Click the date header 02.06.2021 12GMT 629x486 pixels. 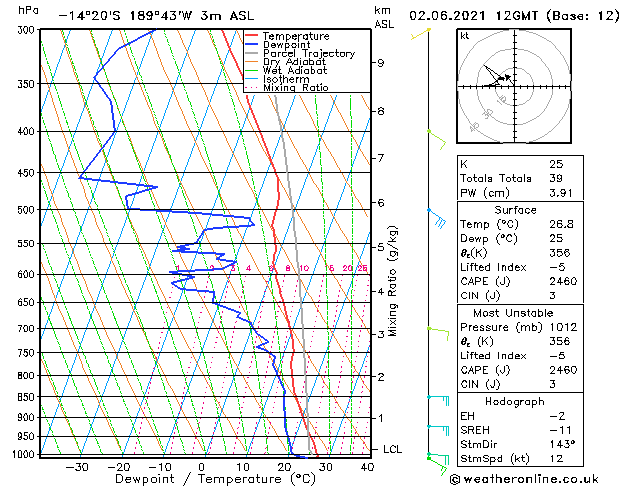tap(473, 16)
